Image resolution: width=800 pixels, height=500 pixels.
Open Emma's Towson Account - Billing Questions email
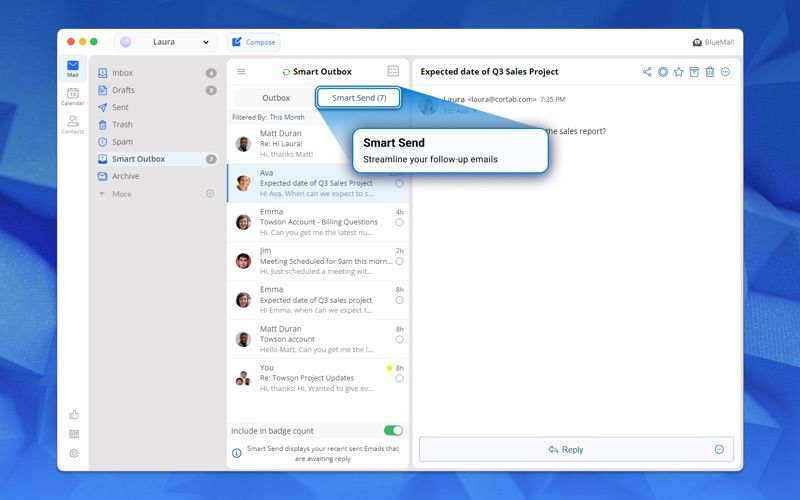click(x=317, y=222)
